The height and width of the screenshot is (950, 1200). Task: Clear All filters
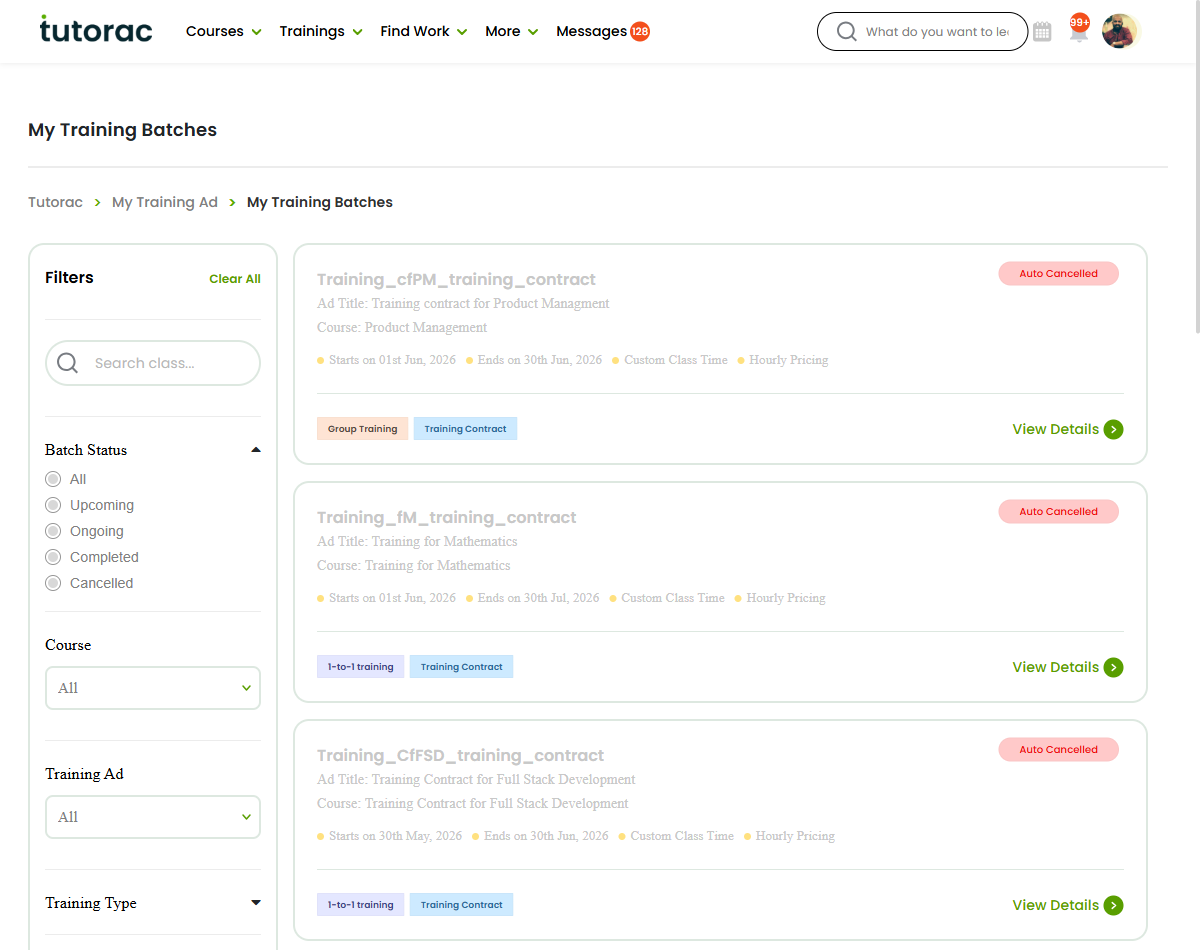[x=235, y=279]
